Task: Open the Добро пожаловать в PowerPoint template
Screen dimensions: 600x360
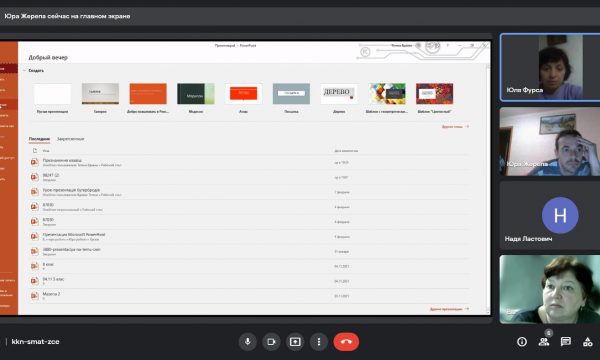Action: click(x=148, y=94)
